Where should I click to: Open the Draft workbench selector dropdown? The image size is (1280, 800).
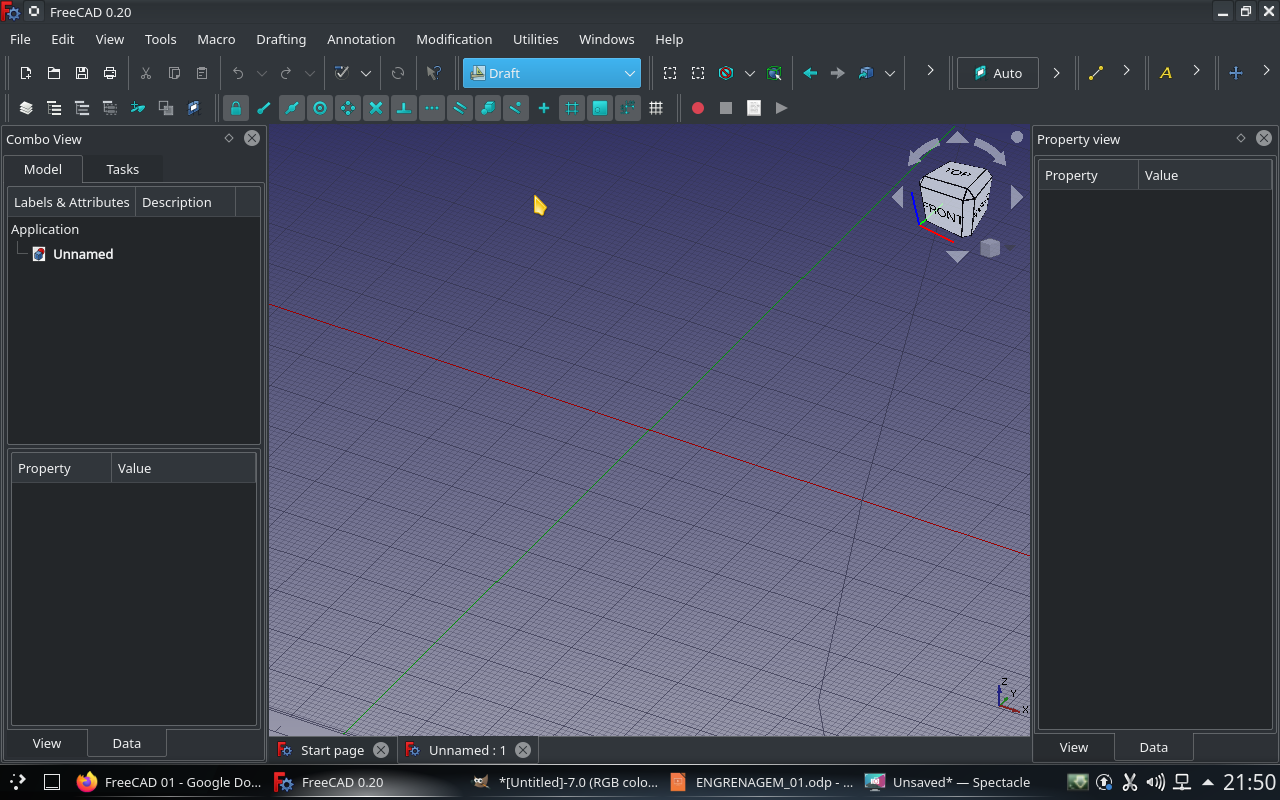pyautogui.click(x=630, y=72)
